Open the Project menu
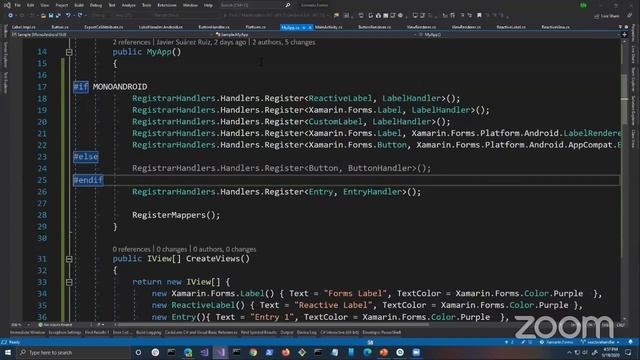 coord(62,5)
